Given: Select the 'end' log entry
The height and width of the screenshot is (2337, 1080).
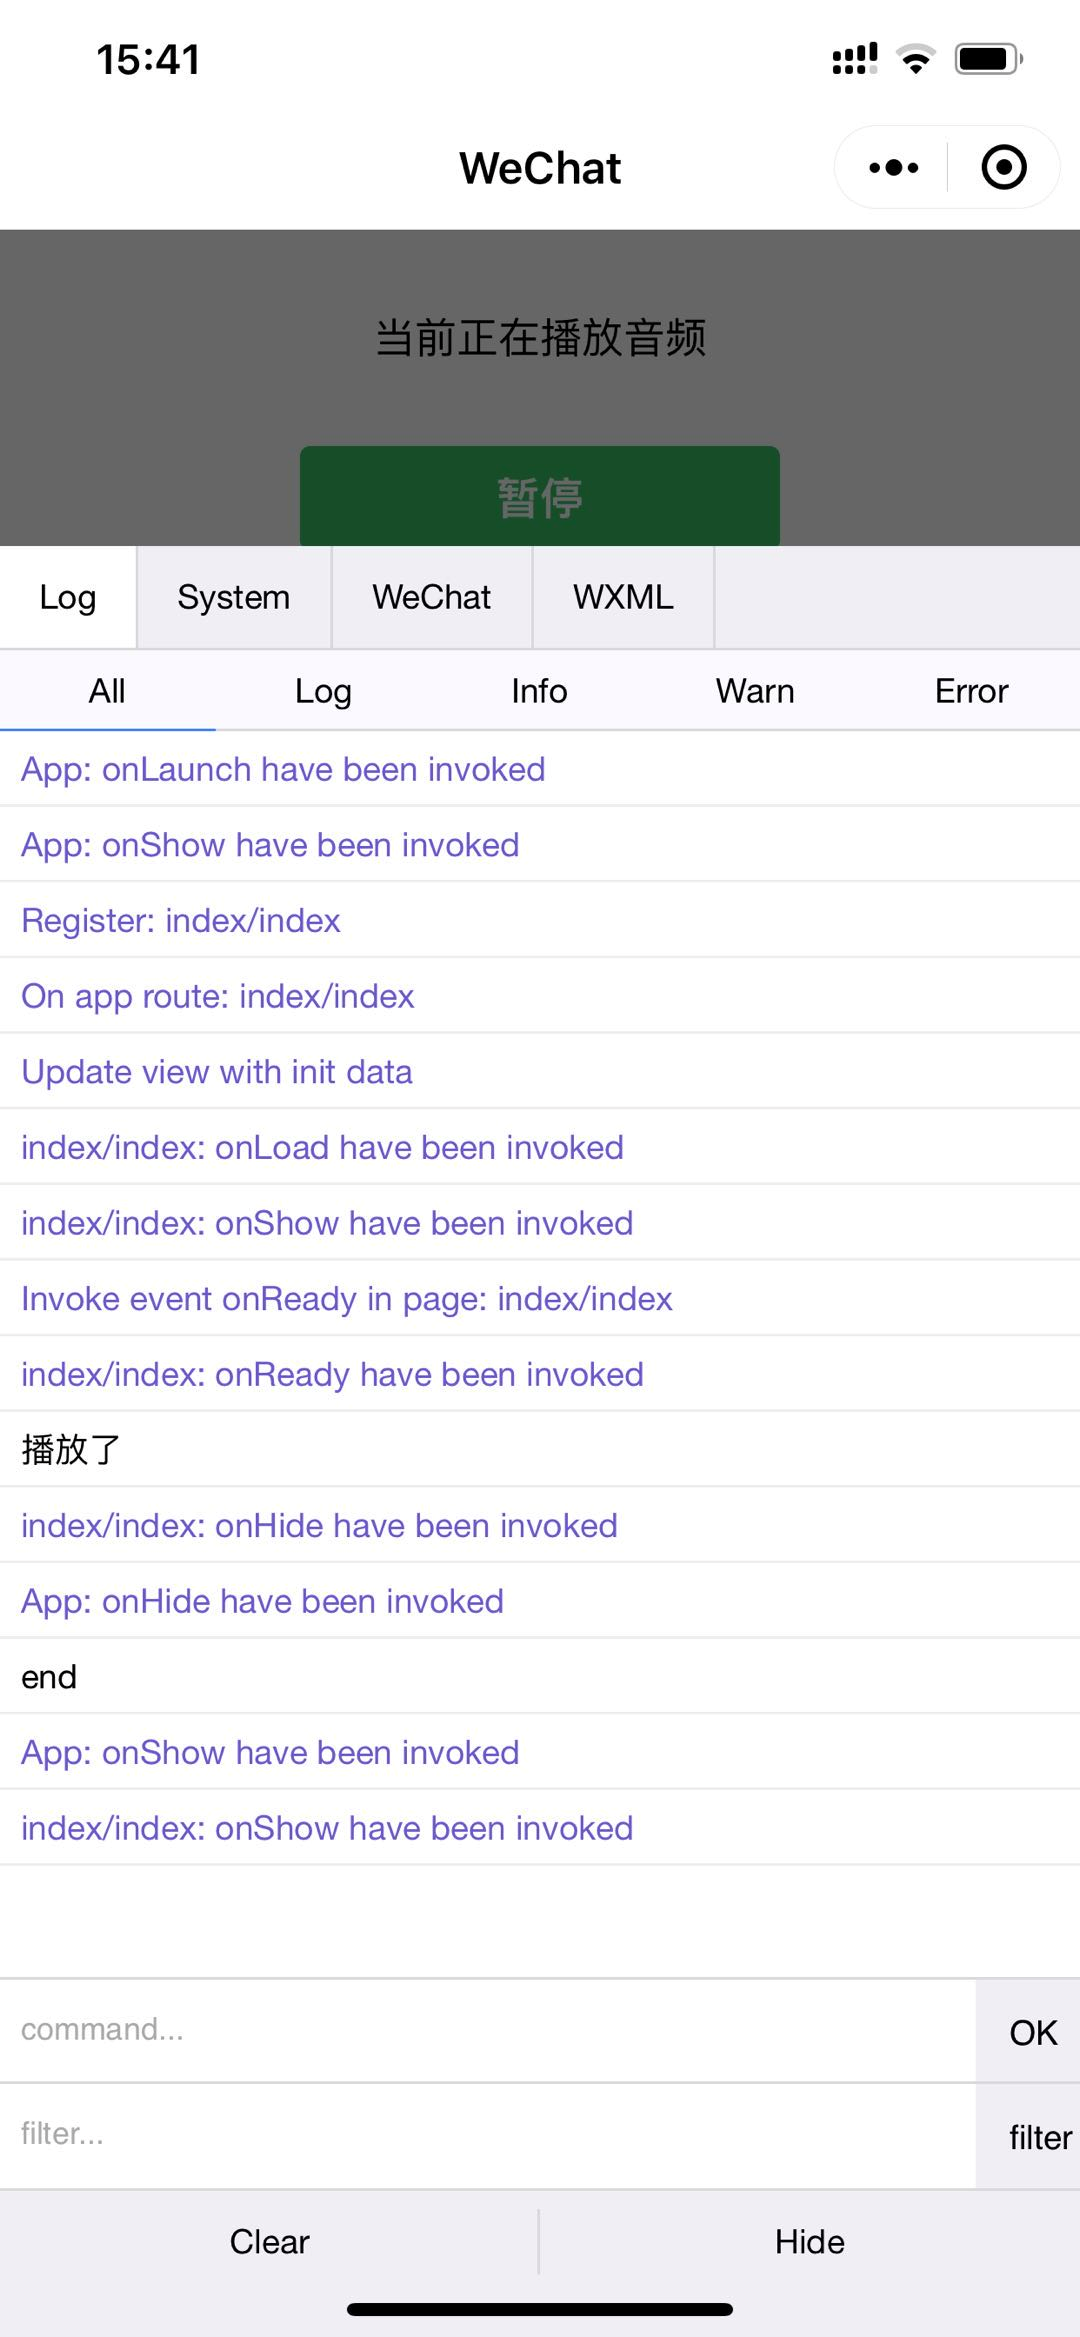Looking at the screenshot, I should (540, 1676).
